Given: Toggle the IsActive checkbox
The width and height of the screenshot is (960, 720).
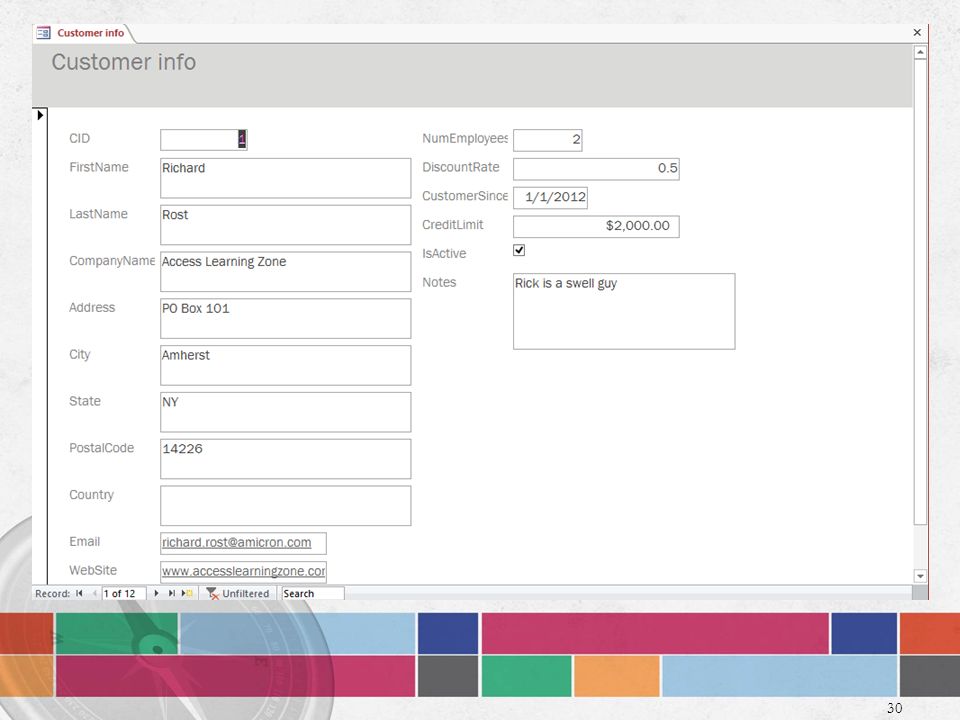Looking at the screenshot, I should (519, 250).
